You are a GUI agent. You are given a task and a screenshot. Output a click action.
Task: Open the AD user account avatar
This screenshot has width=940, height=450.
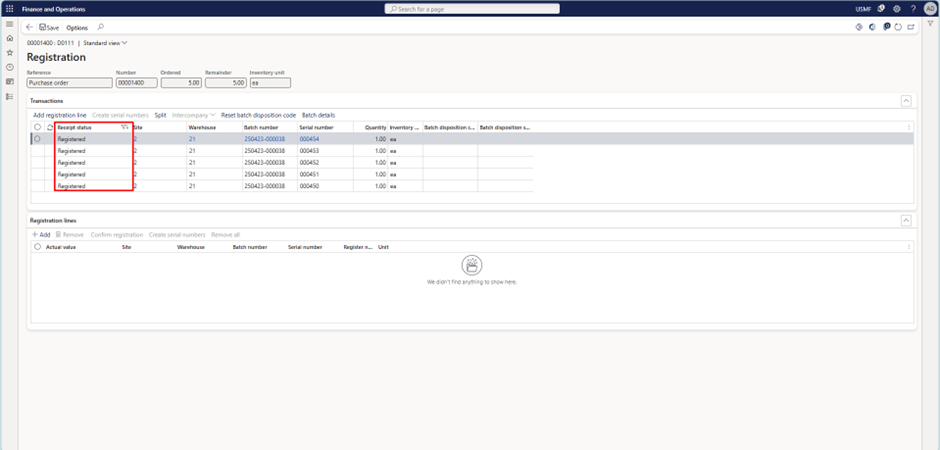pos(930,9)
